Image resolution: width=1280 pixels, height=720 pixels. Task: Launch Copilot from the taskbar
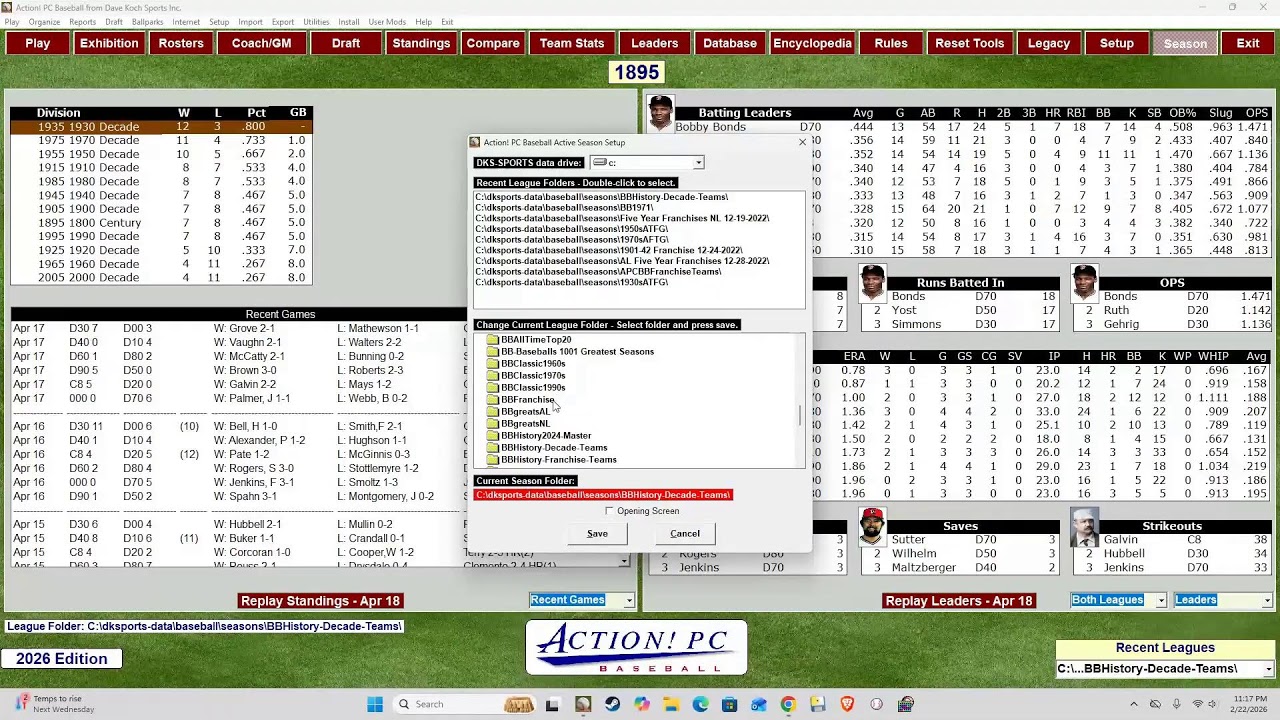click(x=641, y=704)
